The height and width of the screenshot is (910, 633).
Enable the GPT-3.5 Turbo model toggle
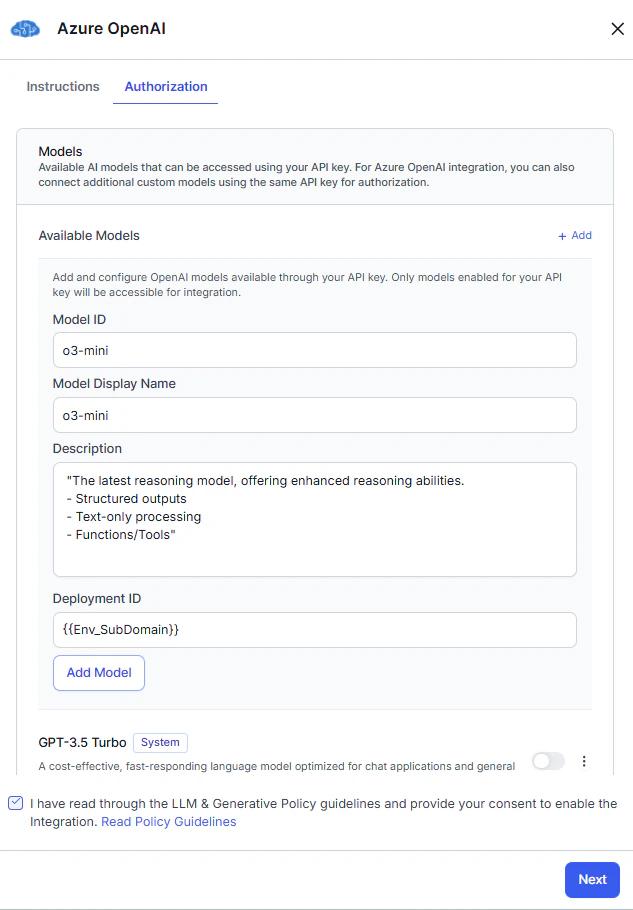click(x=547, y=761)
